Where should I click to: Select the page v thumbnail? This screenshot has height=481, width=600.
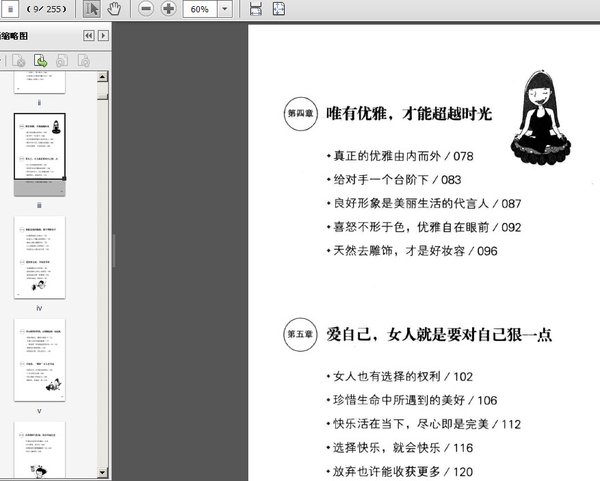pyautogui.click(x=40, y=360)
